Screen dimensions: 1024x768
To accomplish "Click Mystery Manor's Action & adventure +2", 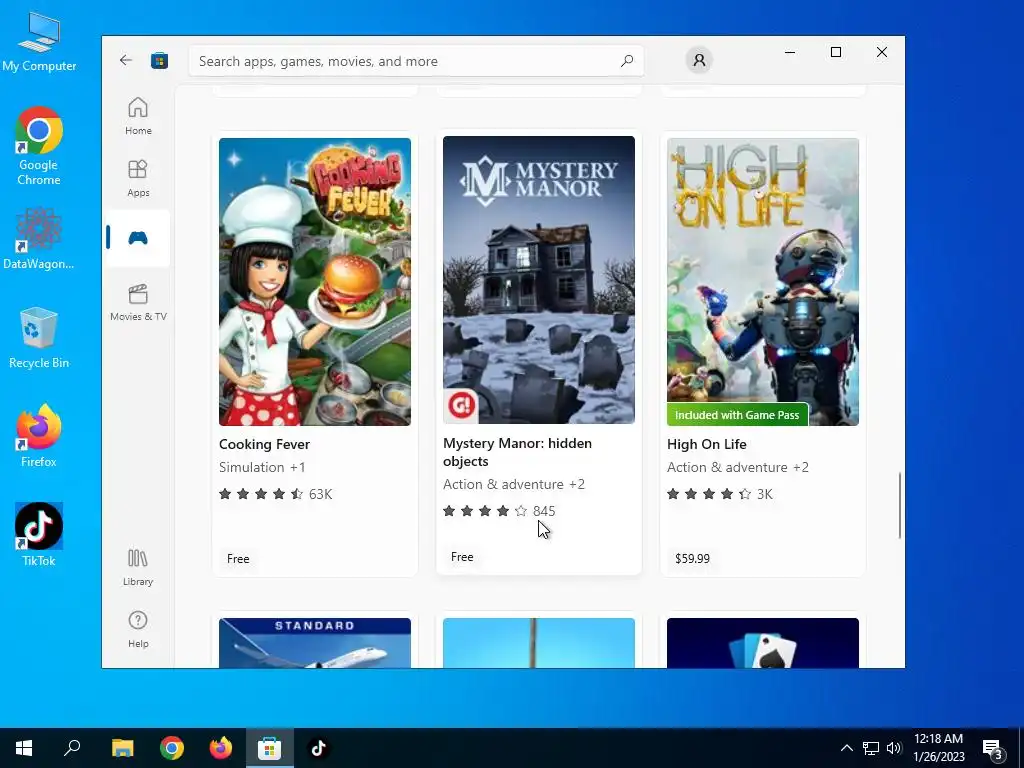I will pyautogui.click(x=514, y=484).
